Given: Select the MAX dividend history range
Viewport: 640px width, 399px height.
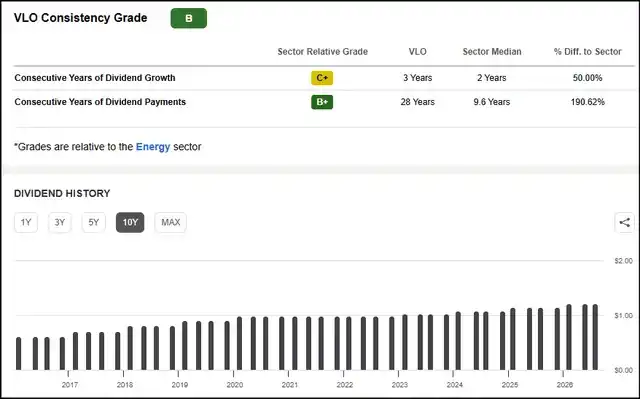Looking at the screenshot, I should point(171,222).
